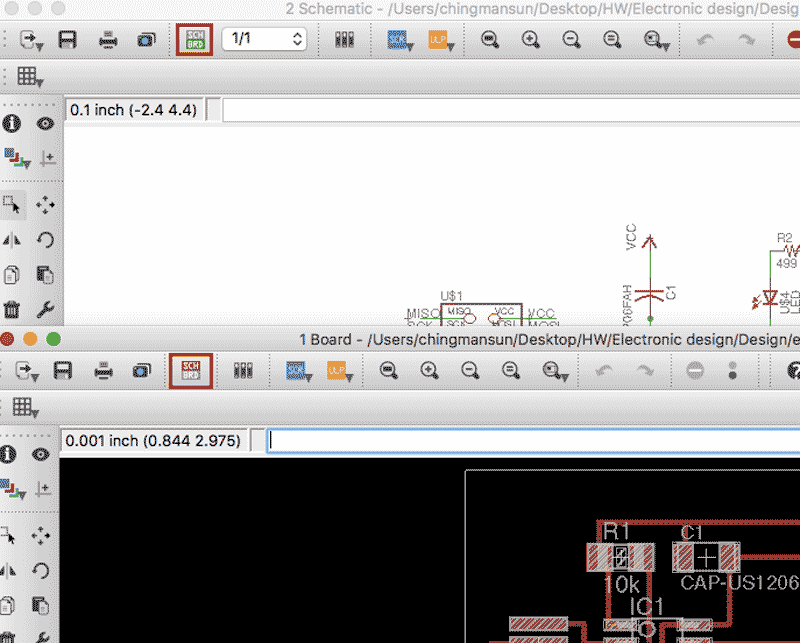Select Group tool in Schematic sidebar
This screenshot has width=800, height=643.
click(12, 205)
